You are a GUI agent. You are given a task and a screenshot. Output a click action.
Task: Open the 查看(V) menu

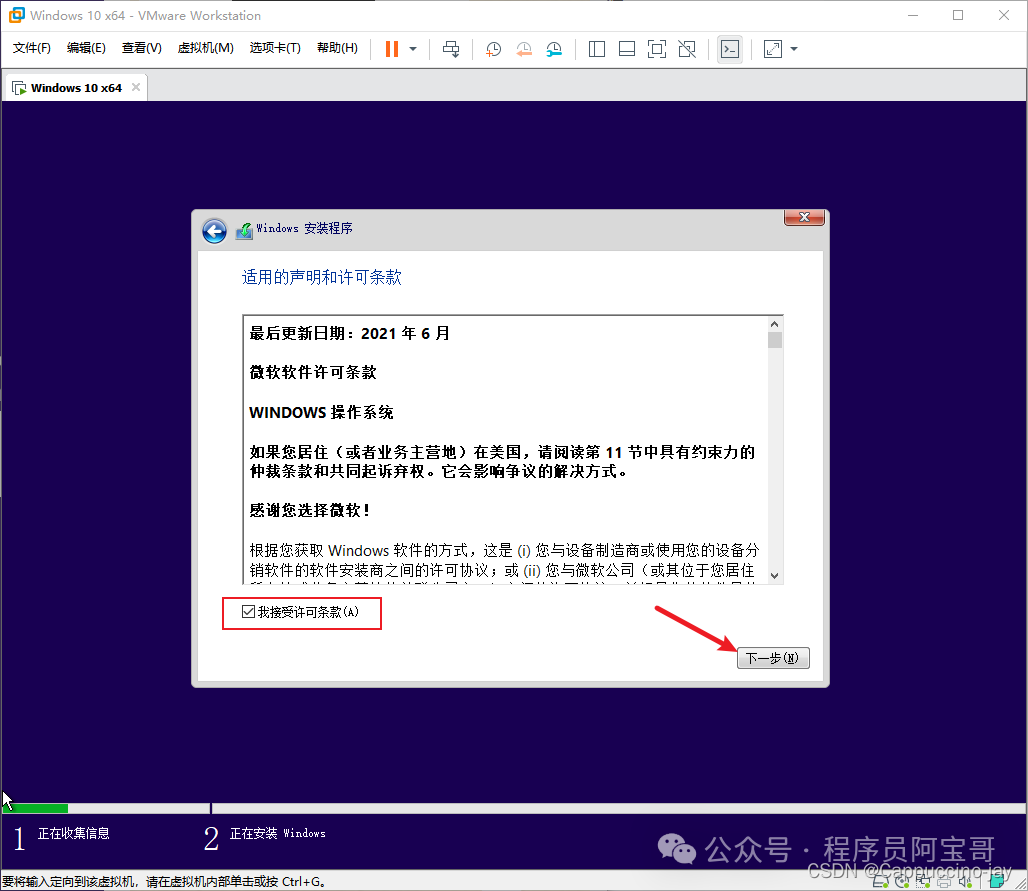click(x=142, y=48)
